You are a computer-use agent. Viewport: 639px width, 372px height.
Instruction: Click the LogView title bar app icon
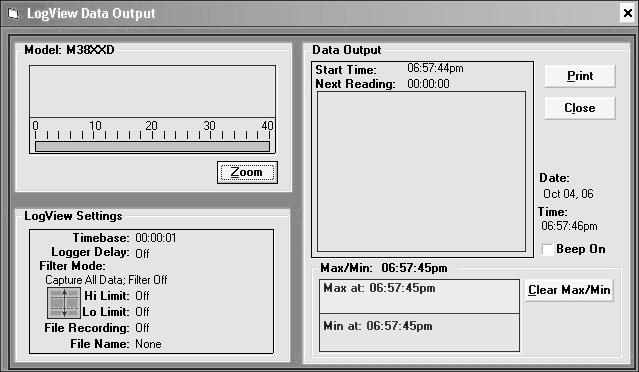pyautogui.click(x=13, y=13)
